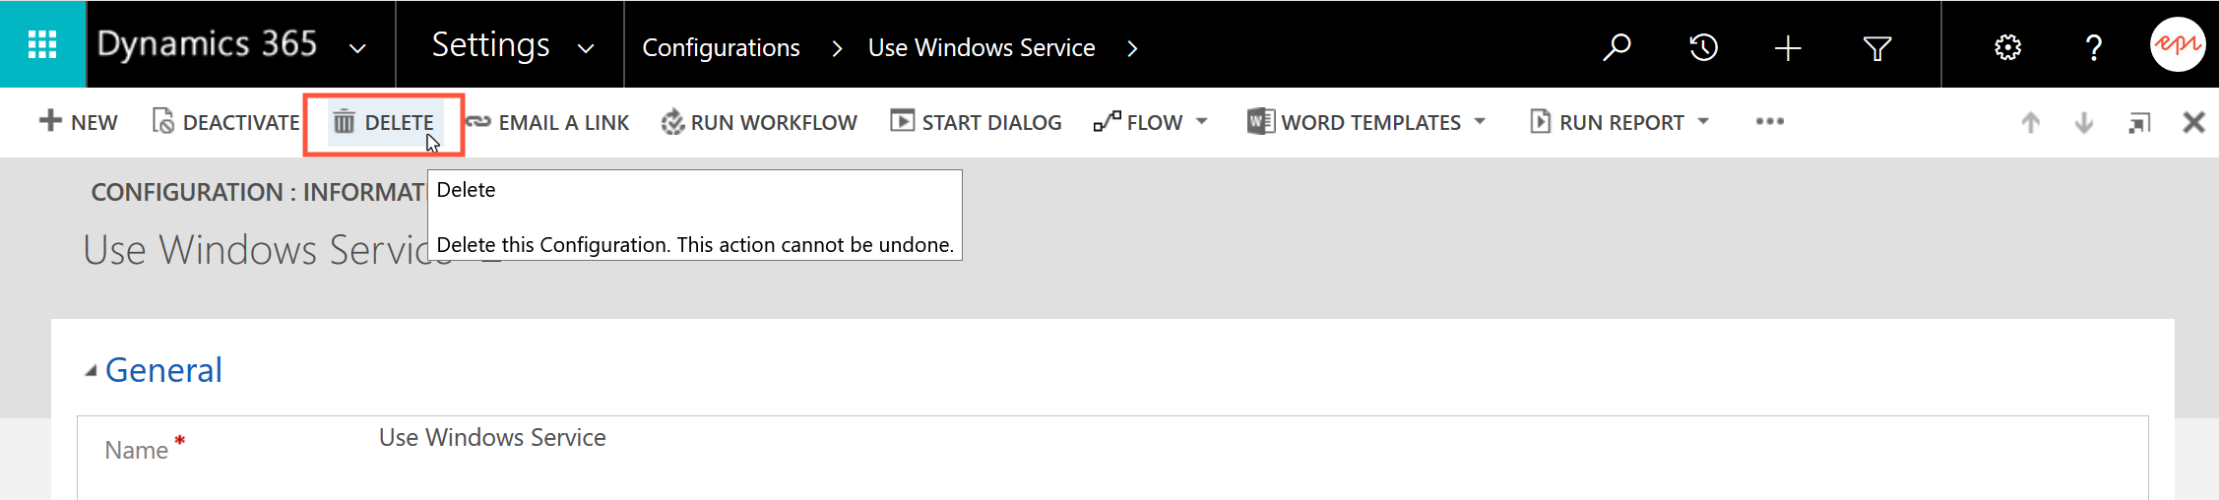Open the app launcher waffle icon
The height and width of the screenshot is (500, 2219).
[x=42, y=45]
